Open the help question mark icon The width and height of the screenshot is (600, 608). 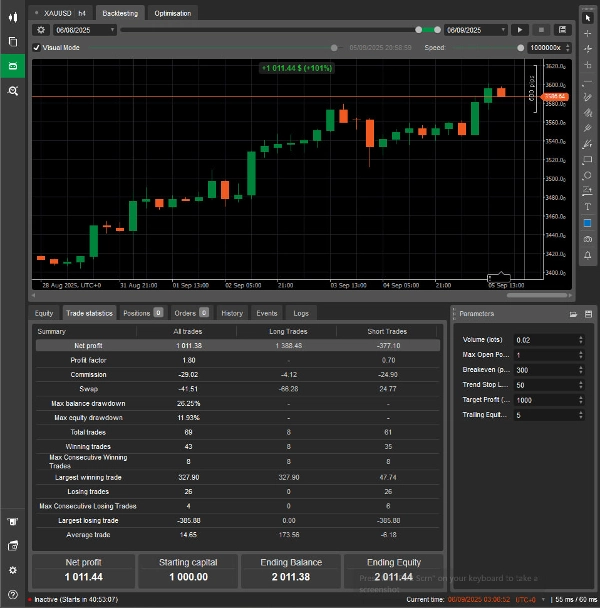(13, 594)
